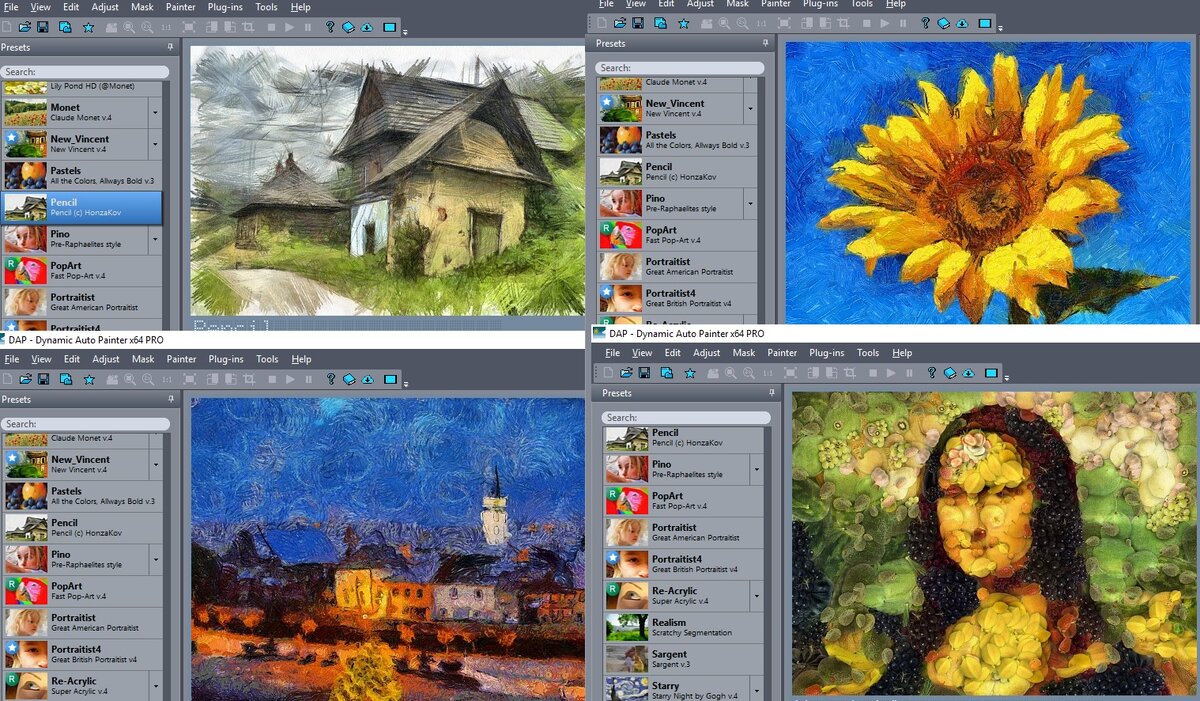Blue canvas screen icon in top-left window
The height and width of the screenshot is (701, 1200).
point(389,27)
